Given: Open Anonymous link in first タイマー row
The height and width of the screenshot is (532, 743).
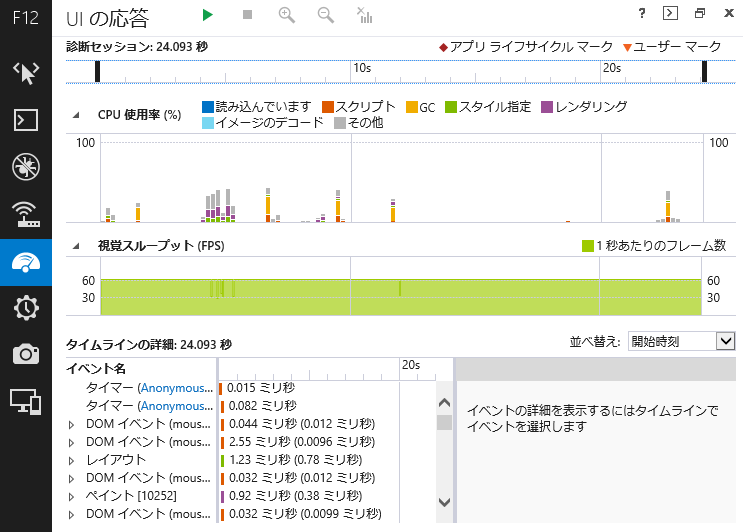Looking at the screenshot, I should [176, 388].
